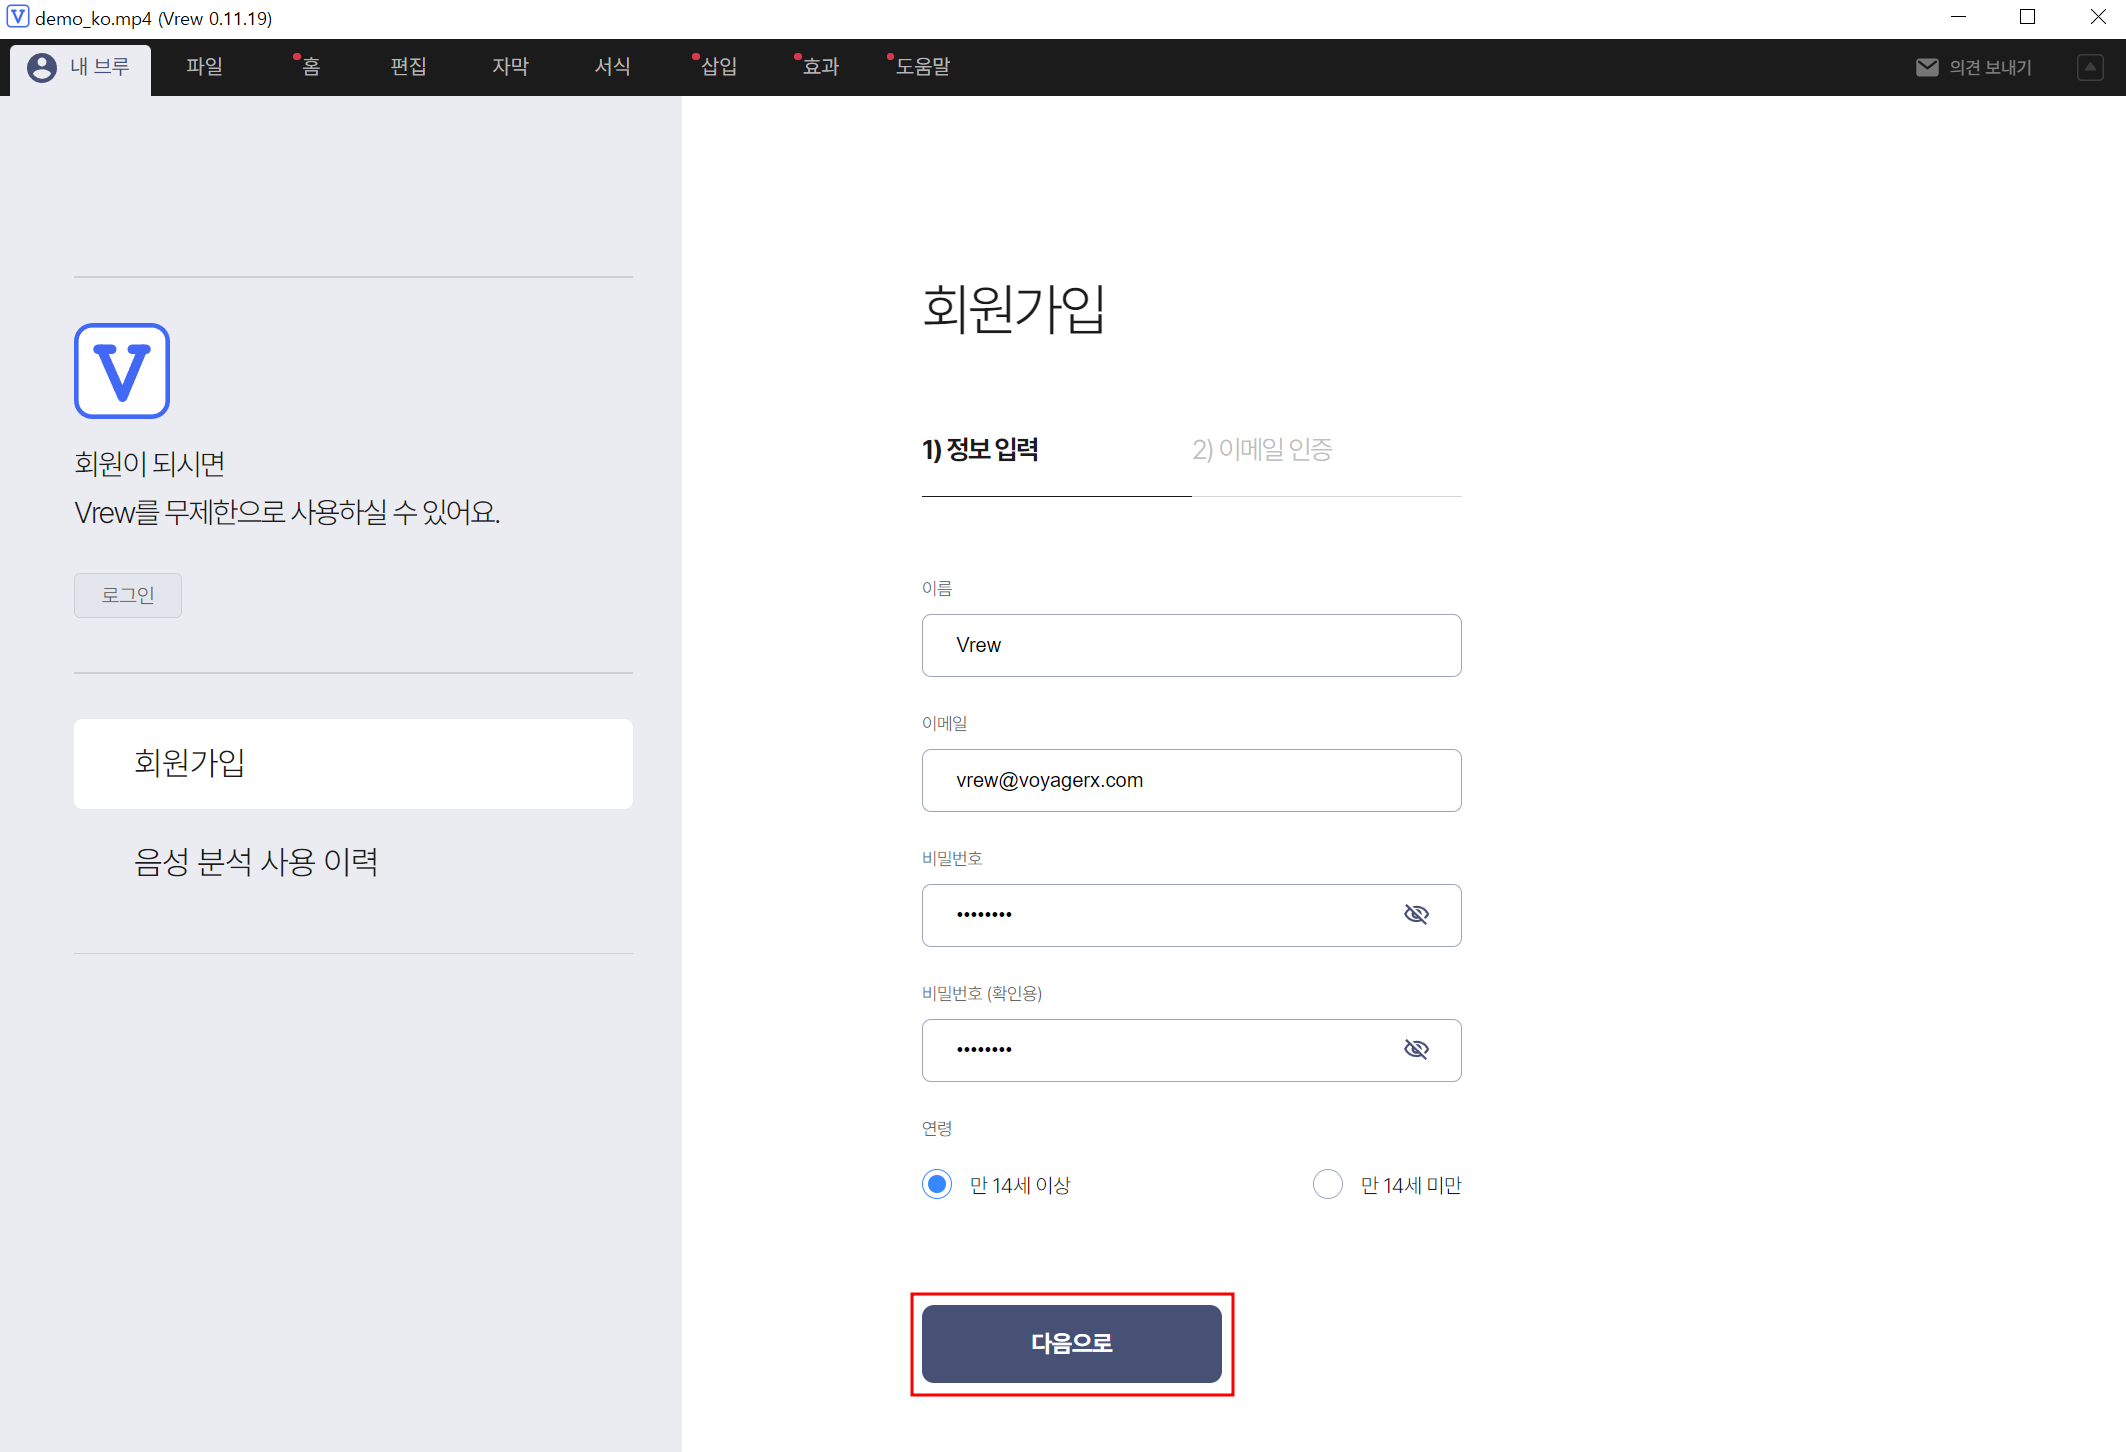
Task: Collapse the ribbon with the up-arrow icon
Action: tap(2090, 67)
